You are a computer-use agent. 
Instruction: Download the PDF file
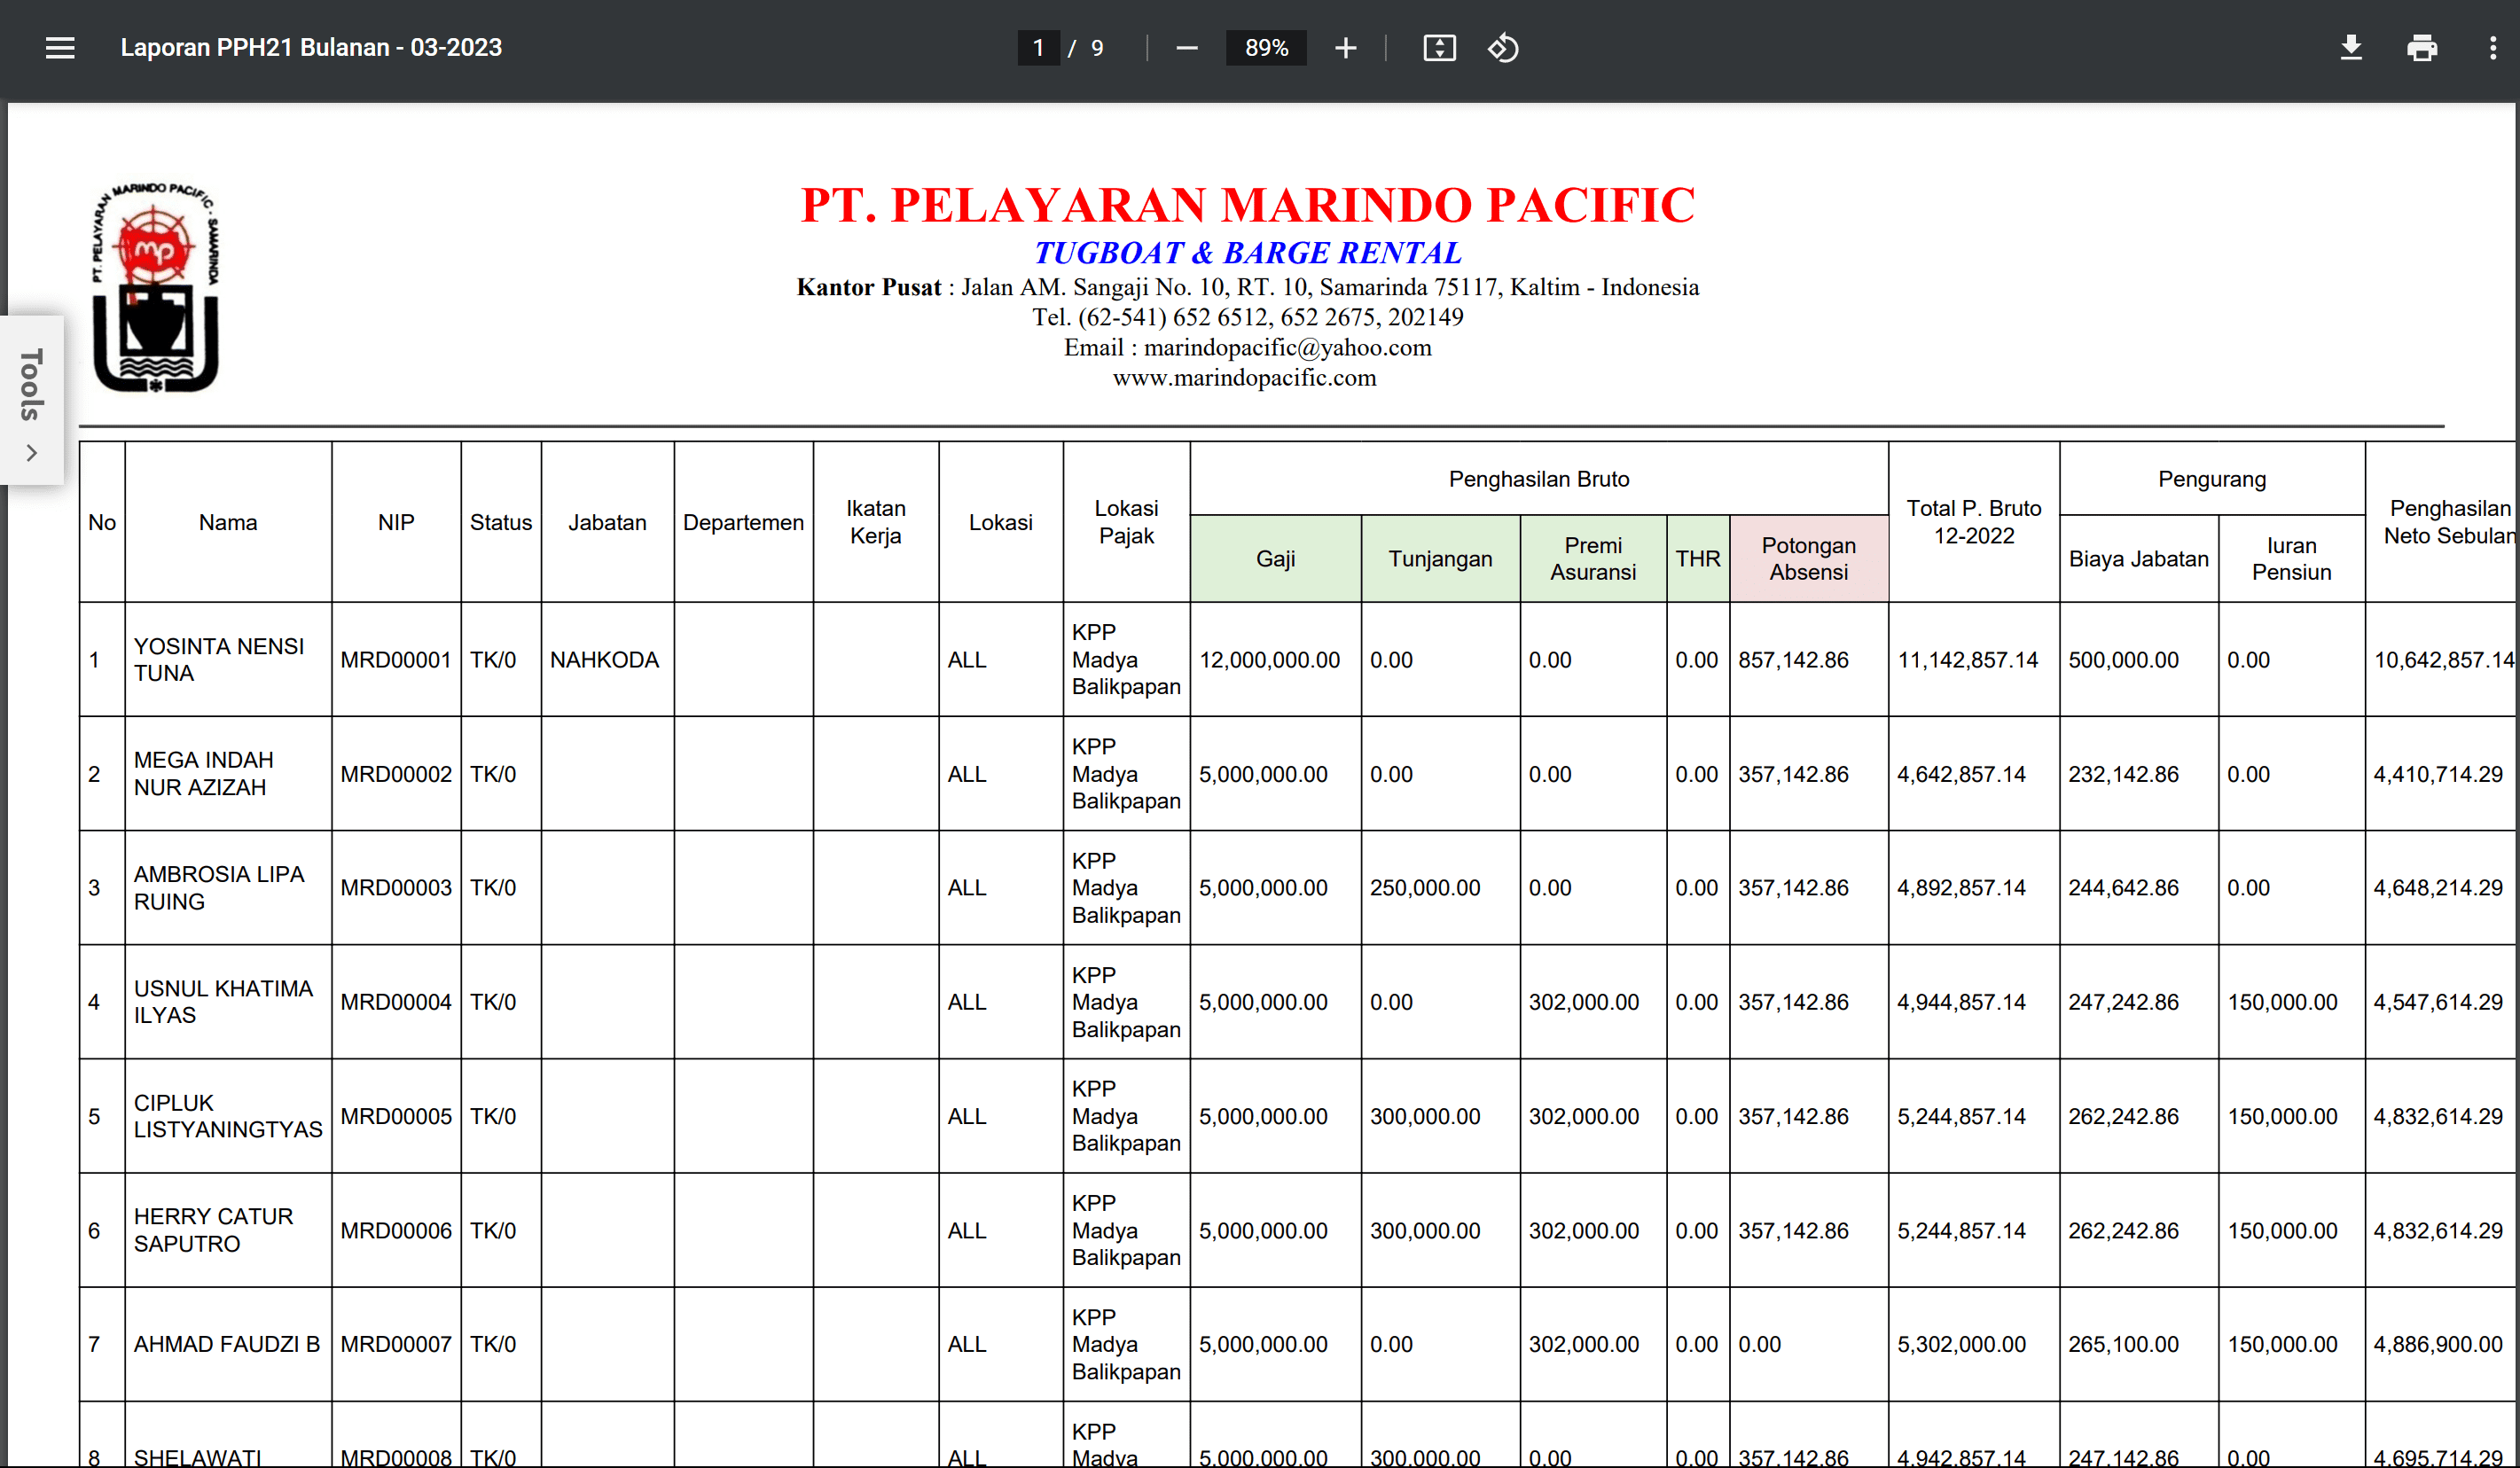[2351, 48]
